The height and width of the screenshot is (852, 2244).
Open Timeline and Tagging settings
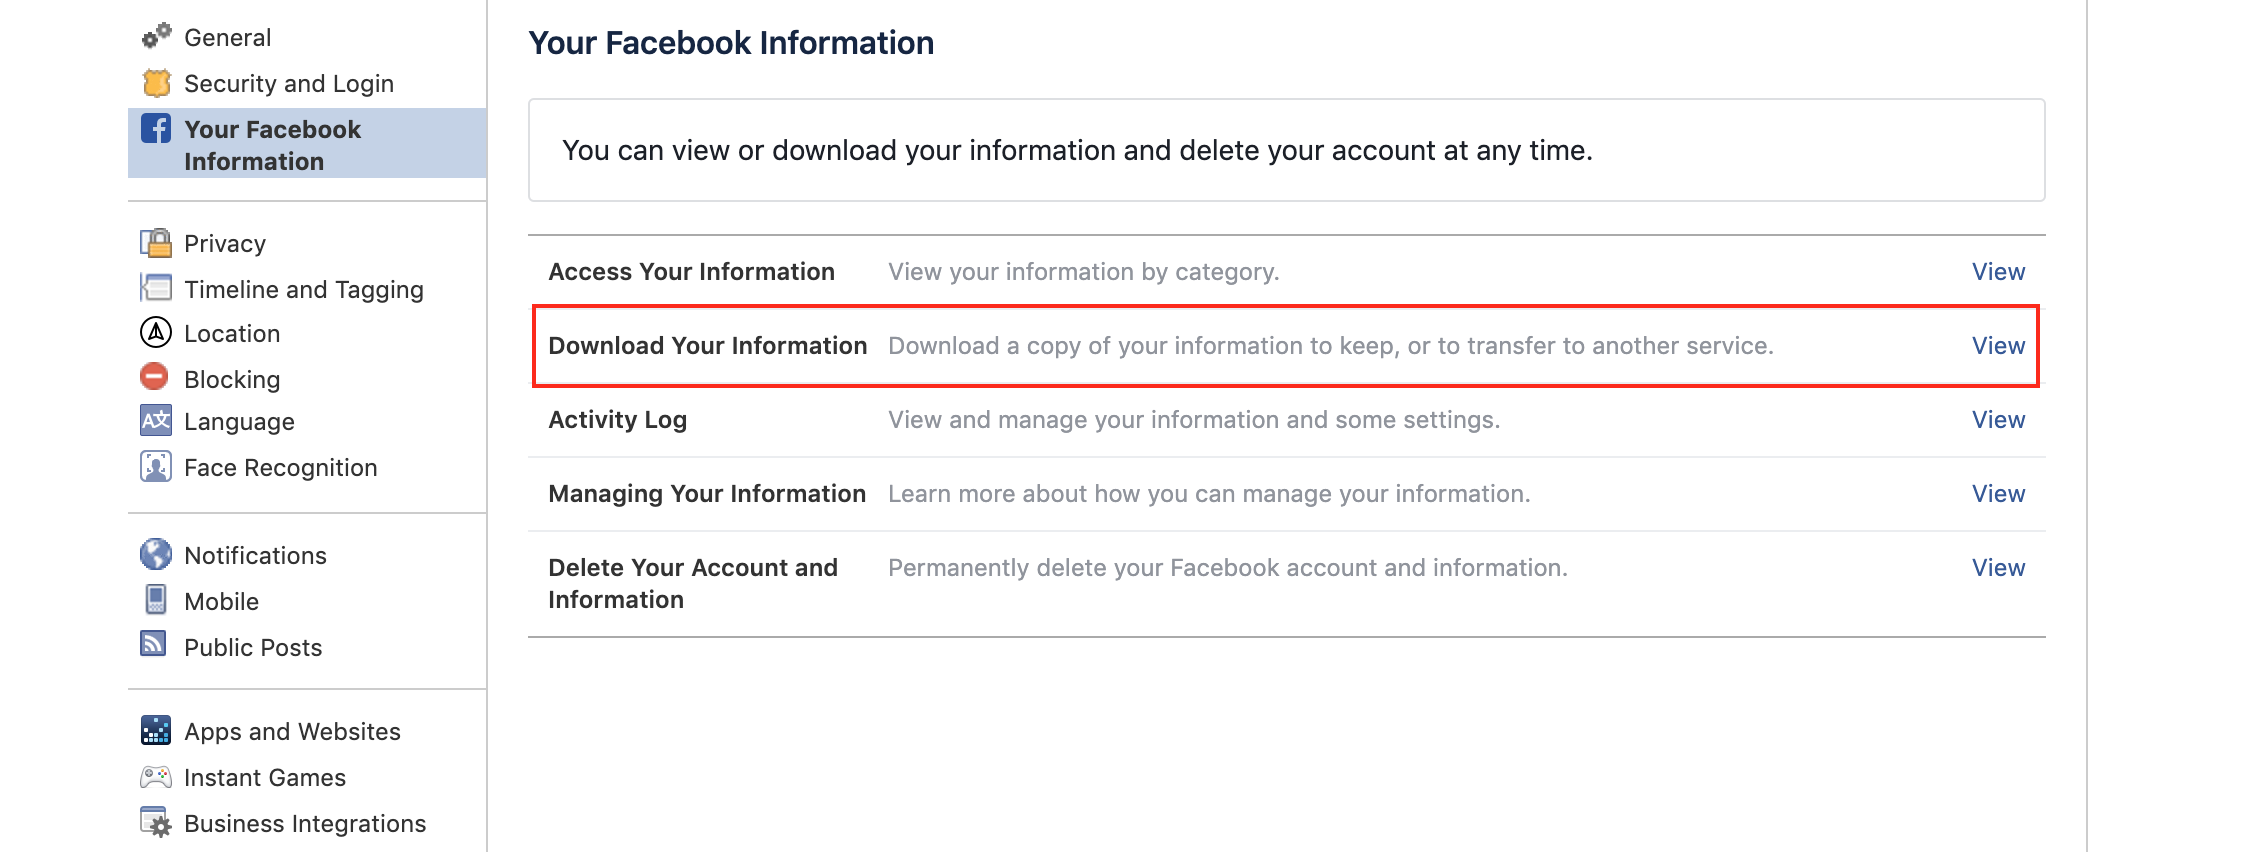point(303,290)
